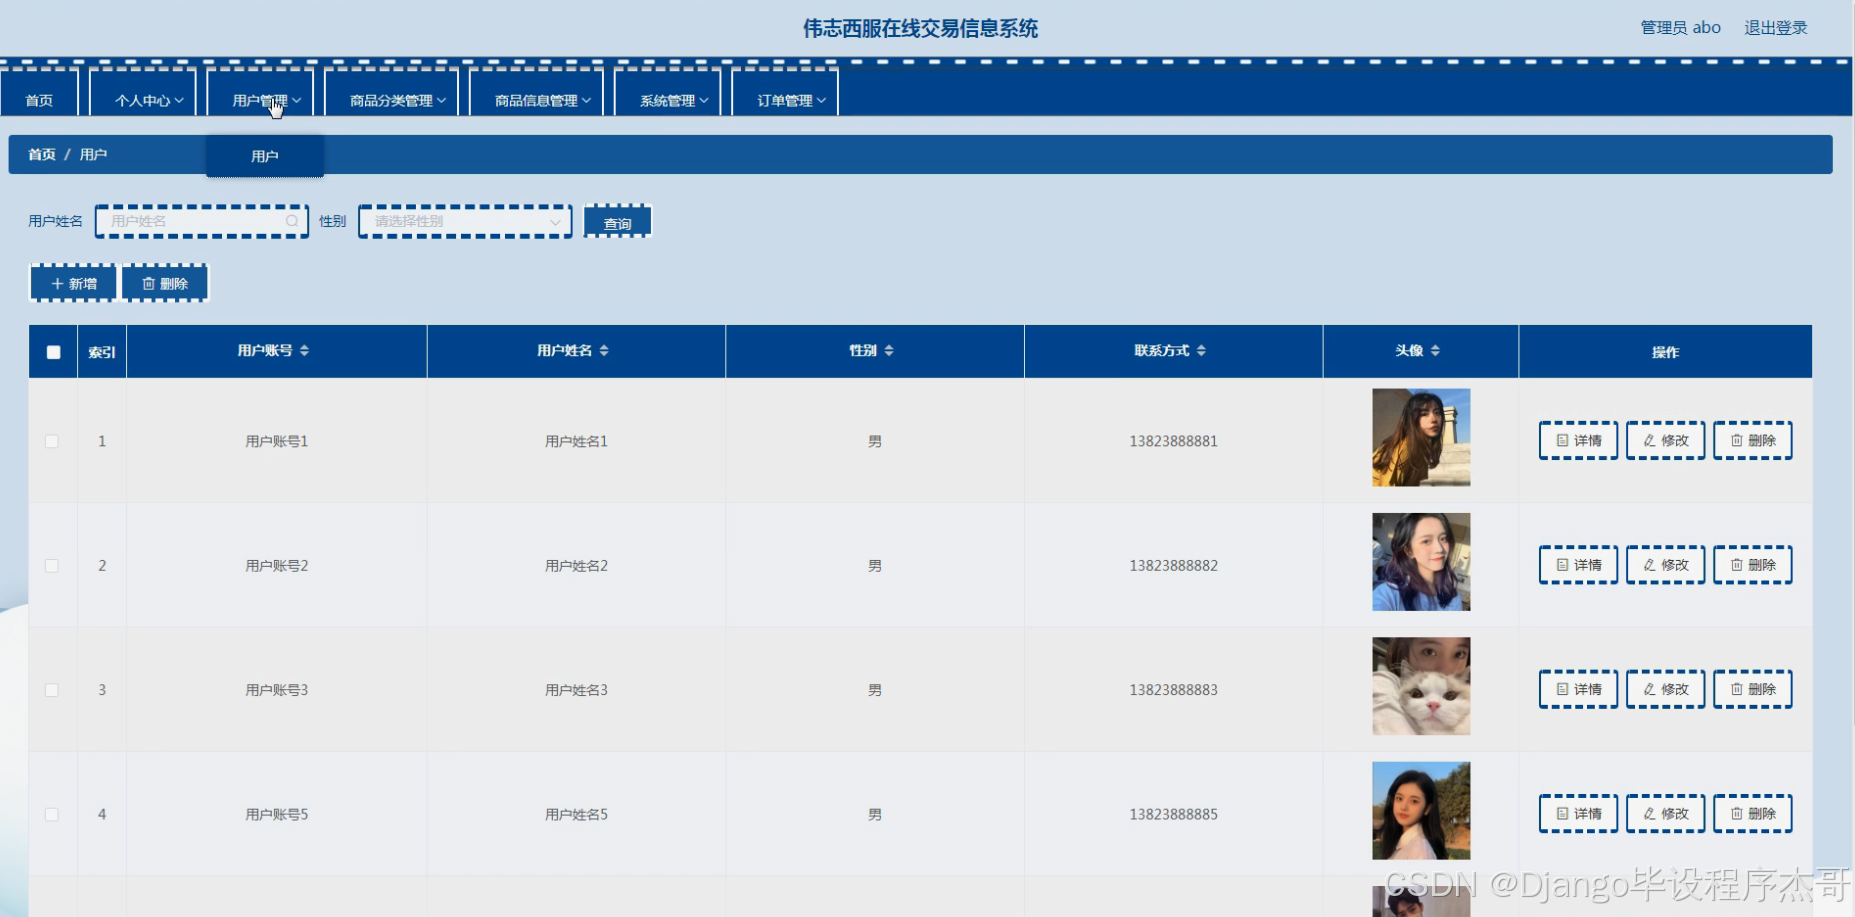This screenshot has width=1855, height=917.
Task: Open avatar thumbnail for 用户账号2
Action: (x=1421, y=562)
